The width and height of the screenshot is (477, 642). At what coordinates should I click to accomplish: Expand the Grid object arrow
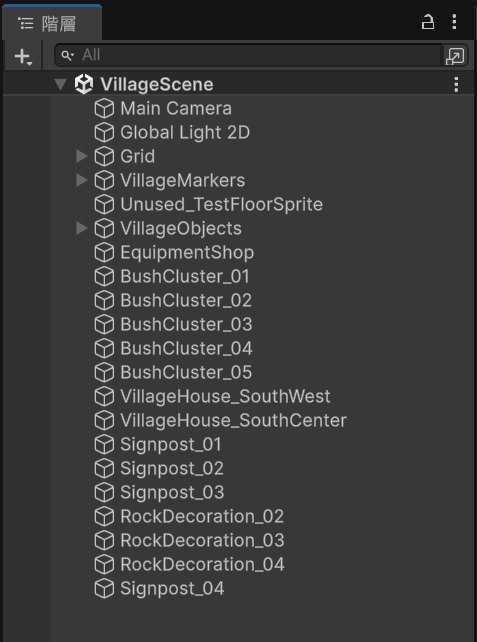pos(82,156)
